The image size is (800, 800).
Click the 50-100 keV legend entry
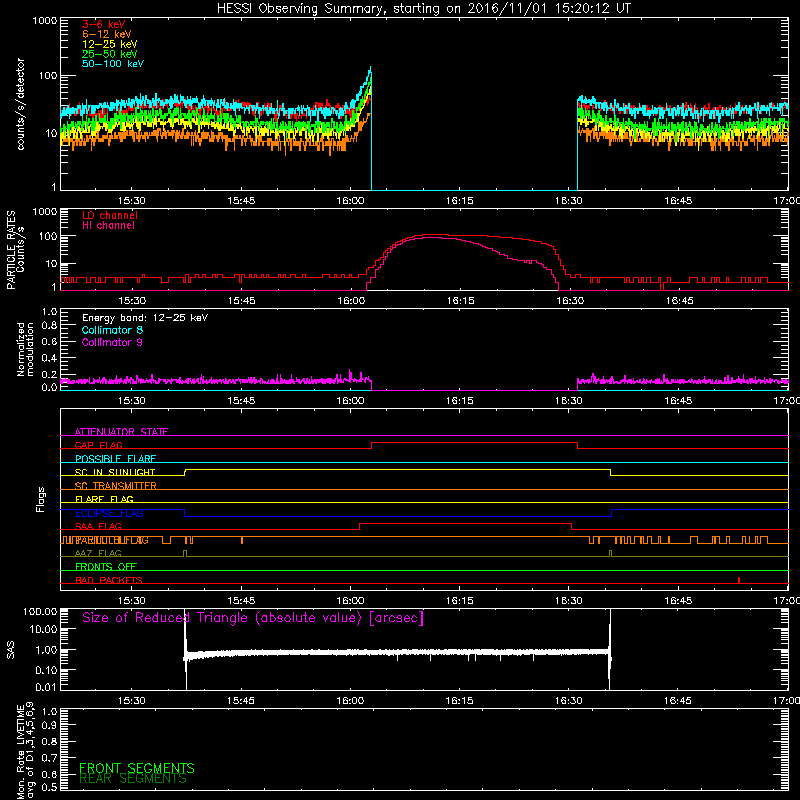[112, 64]
